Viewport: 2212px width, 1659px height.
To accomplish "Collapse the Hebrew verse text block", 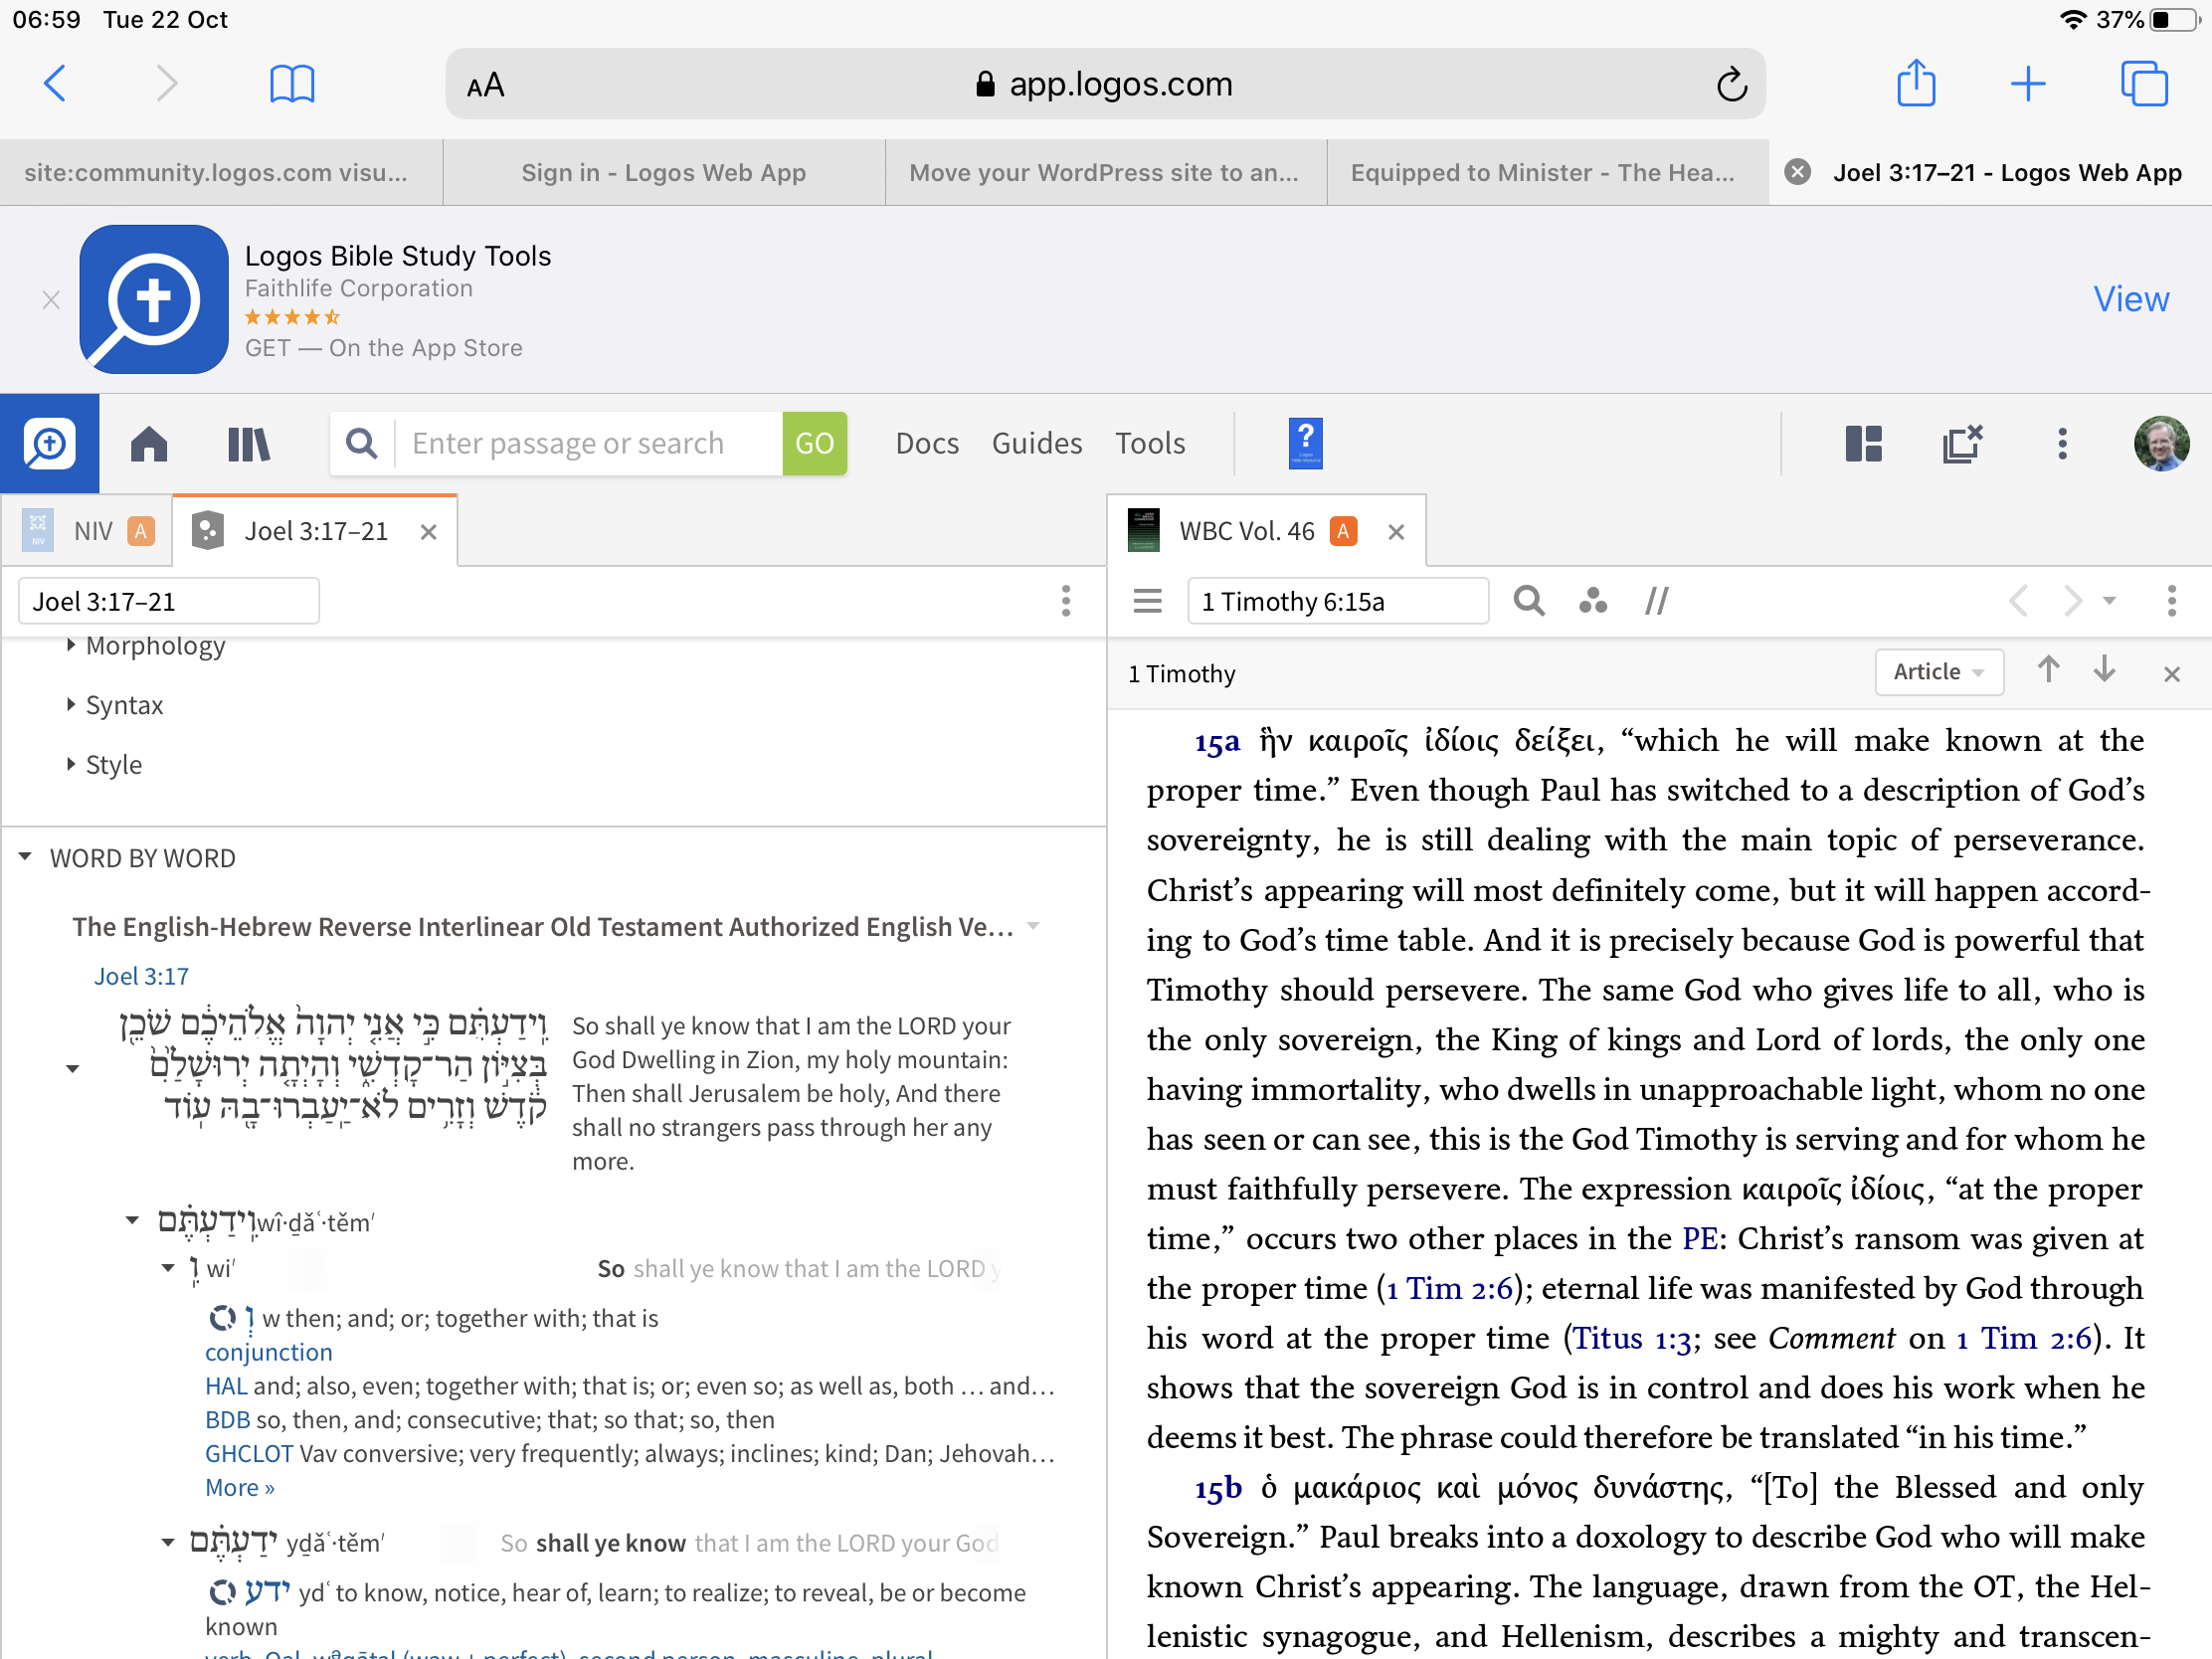I will point(72,1069).
